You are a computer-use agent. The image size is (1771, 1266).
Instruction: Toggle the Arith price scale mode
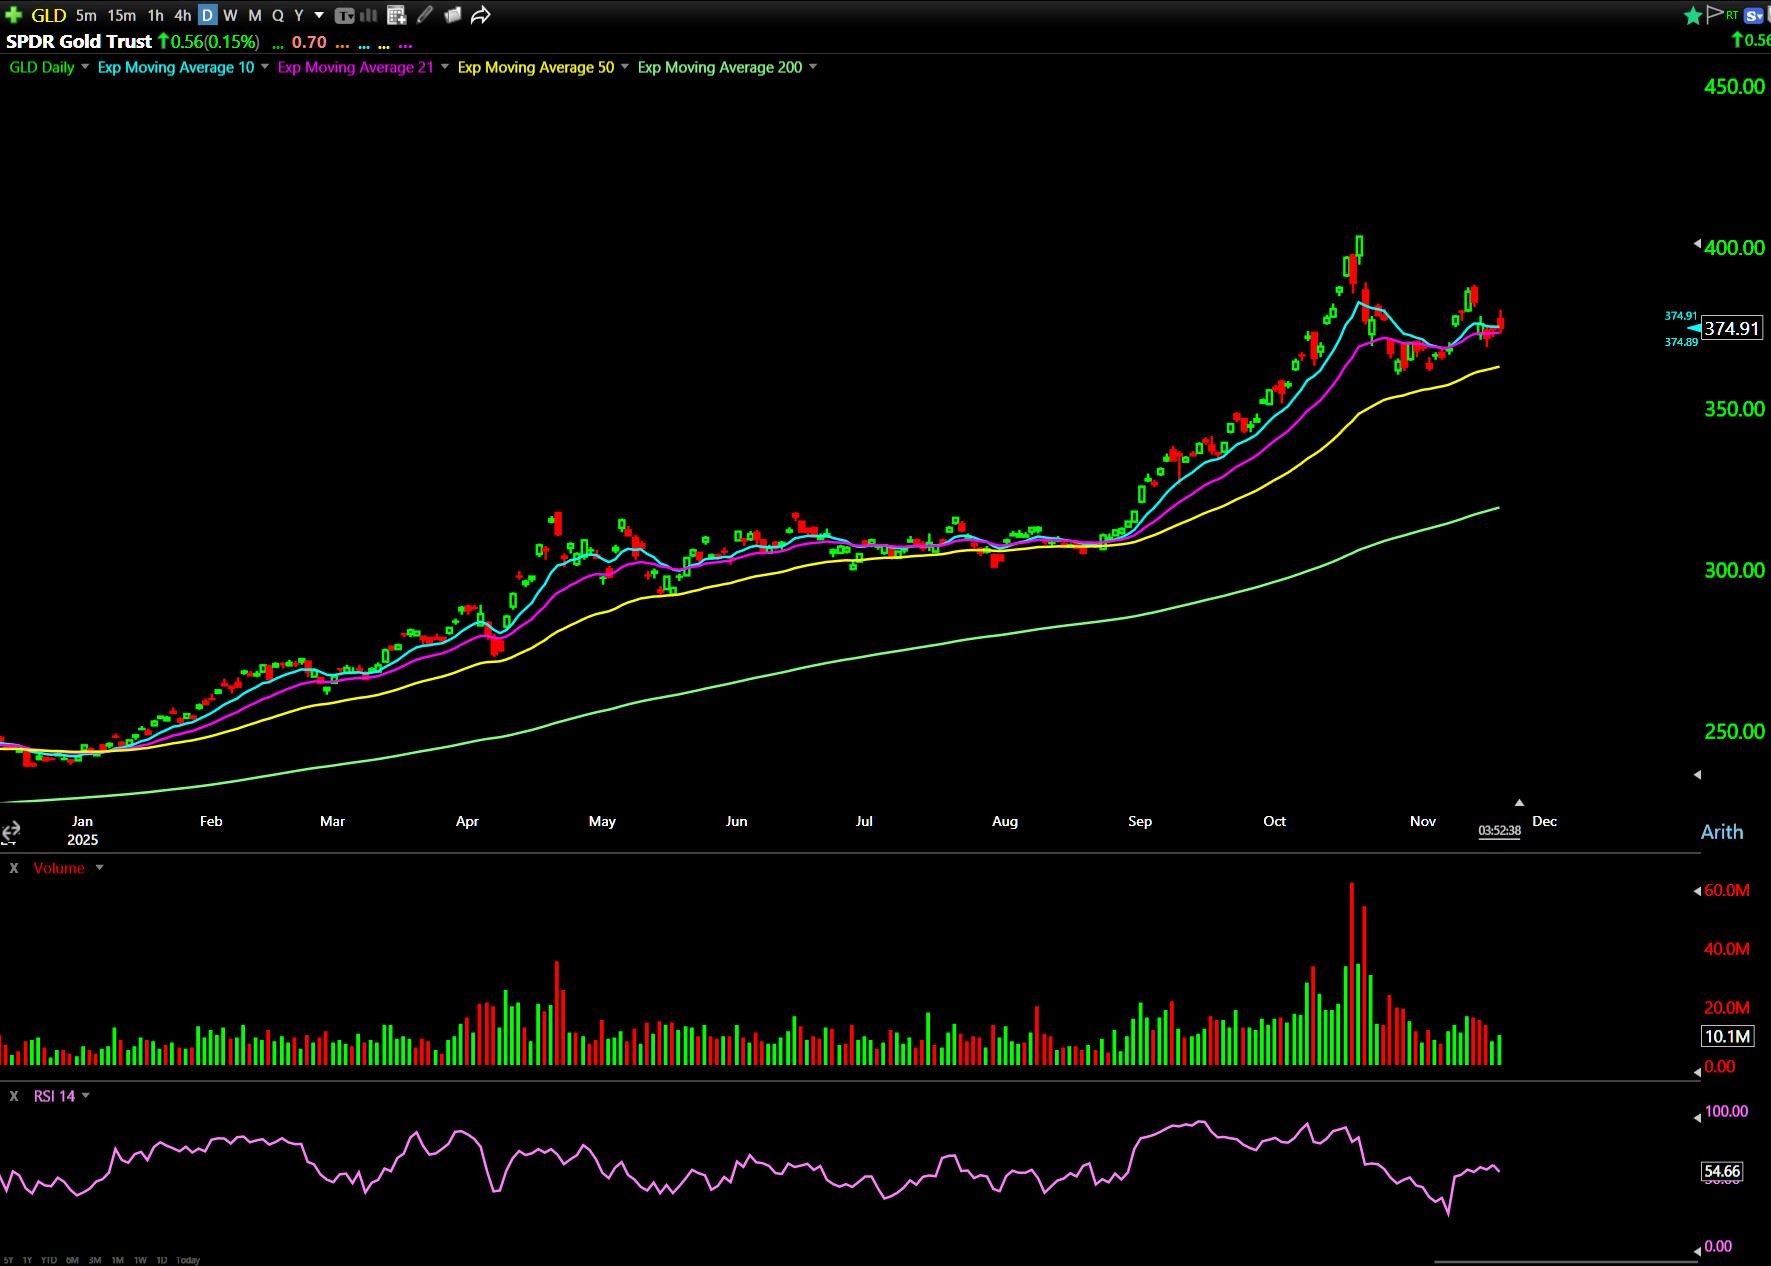point(1721,832)
